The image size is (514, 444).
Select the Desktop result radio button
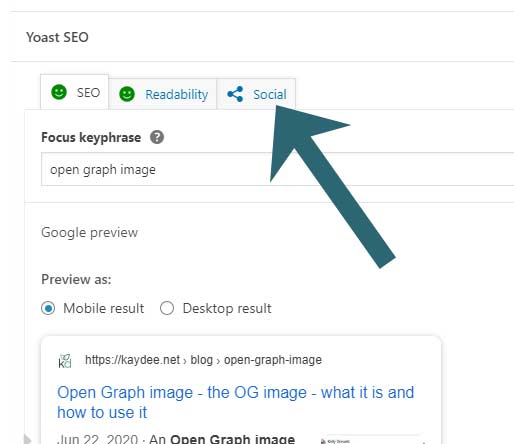167,308
